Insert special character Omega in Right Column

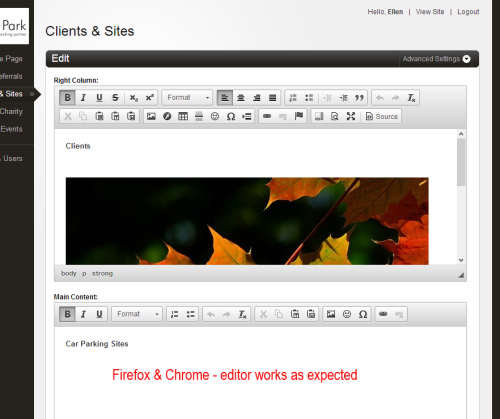(231, 116)
